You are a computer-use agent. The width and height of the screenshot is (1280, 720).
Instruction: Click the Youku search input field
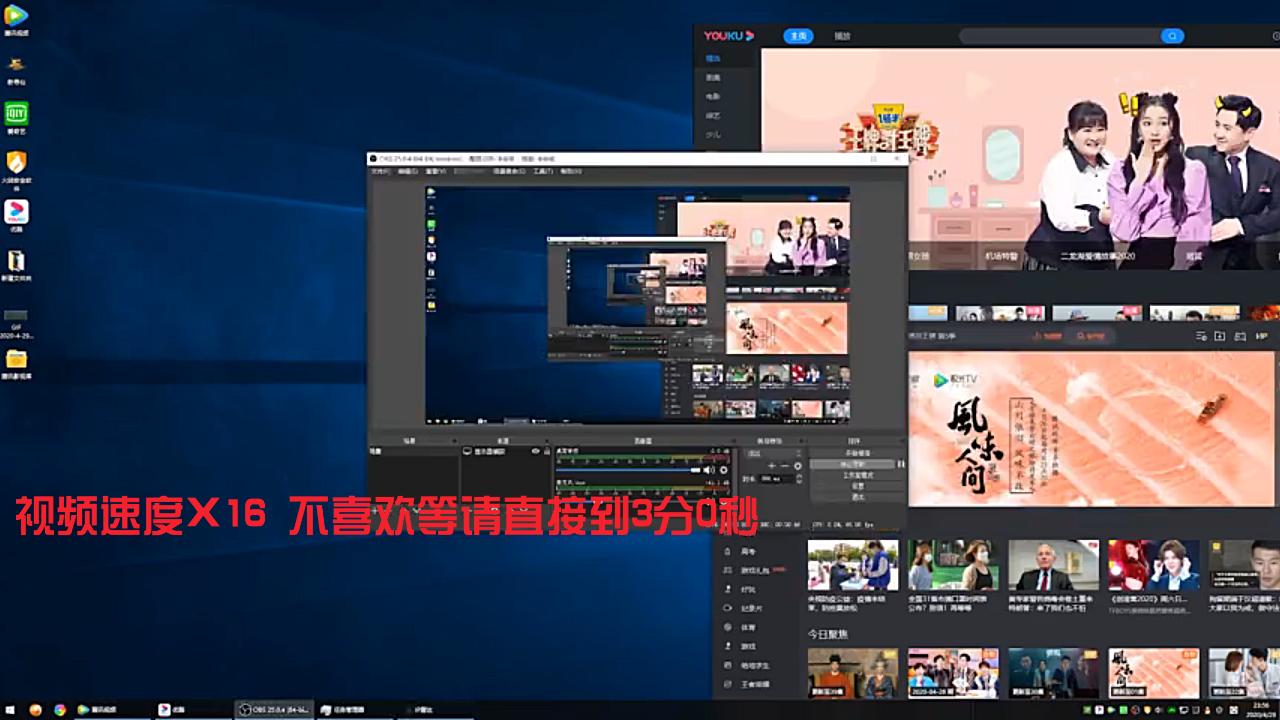pyautogui.click(x=1060, y=36)
